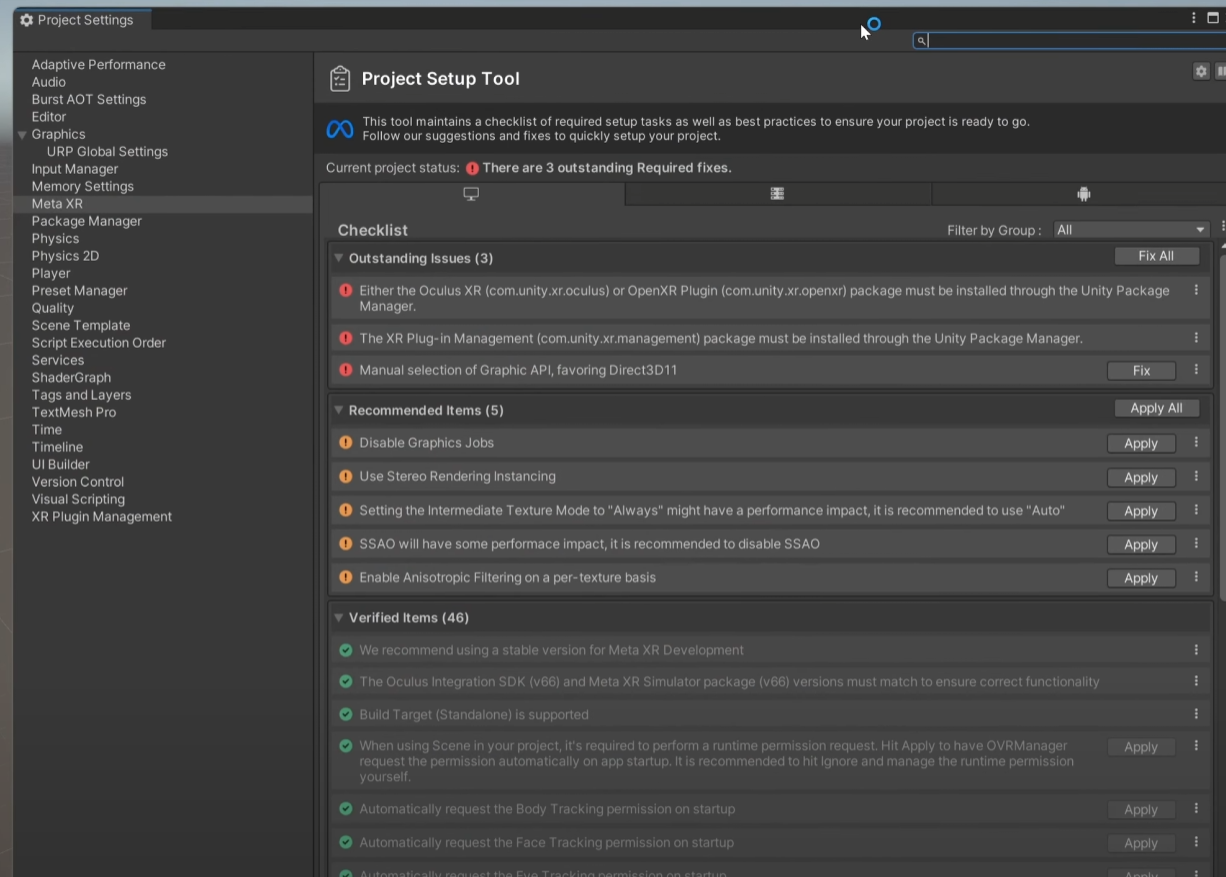The image size is (1226, 877).
Task: Open options menu for Graphic API issue
Action: [1196, 370]
